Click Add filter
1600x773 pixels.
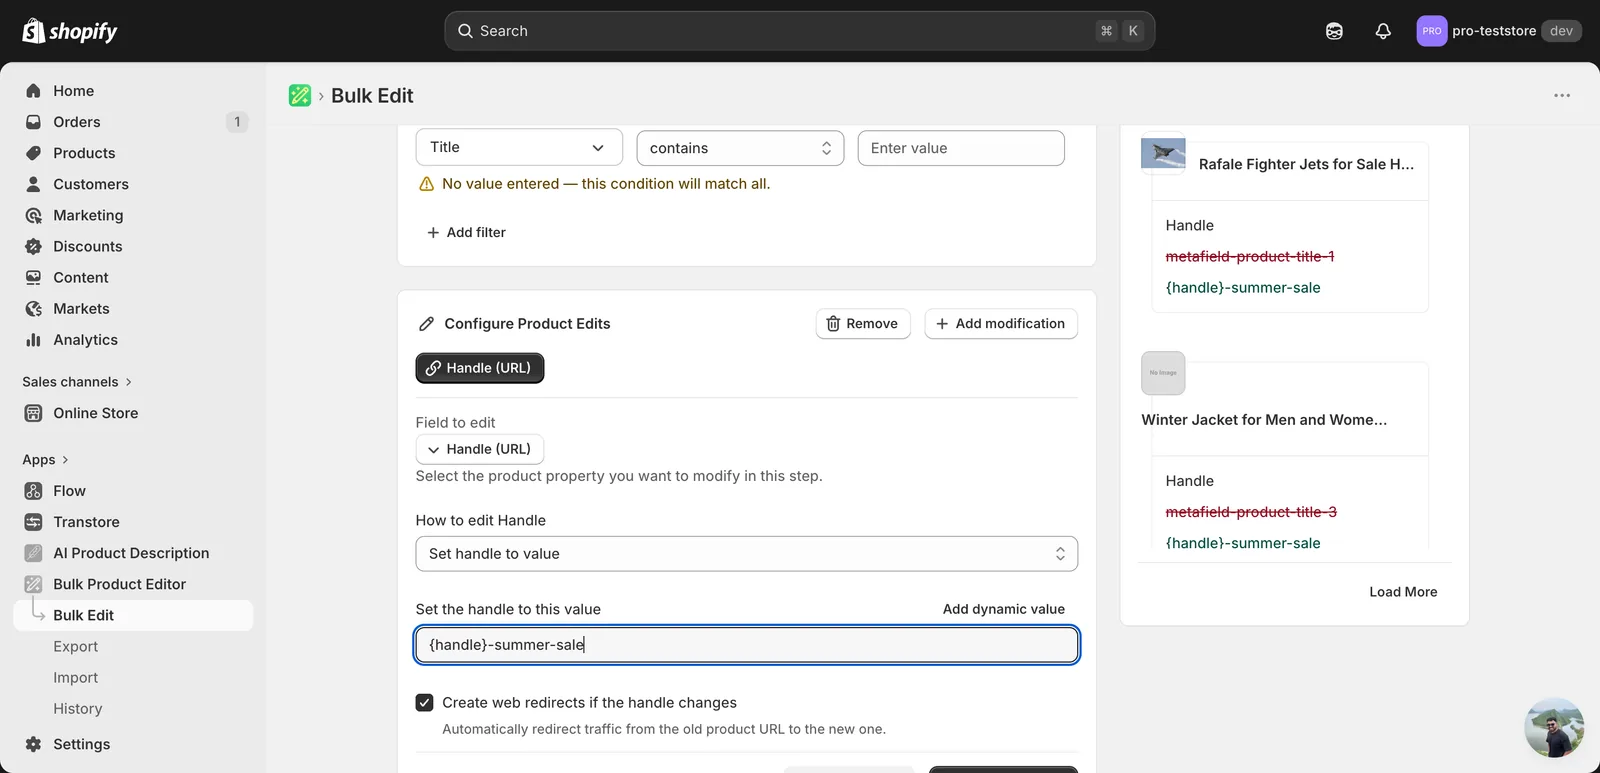466,232
